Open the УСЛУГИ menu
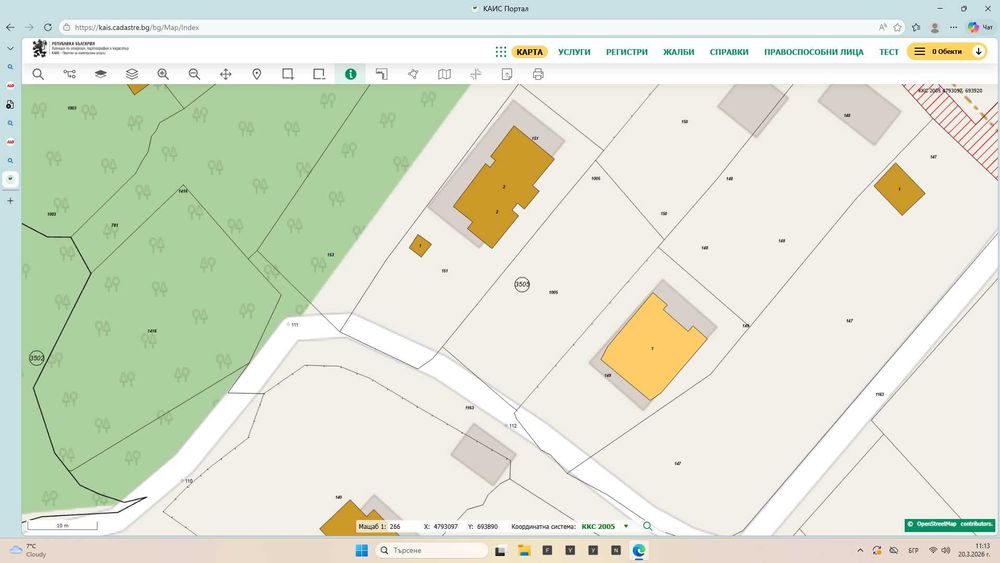The image size is (1000, 563). click(574, 52)
